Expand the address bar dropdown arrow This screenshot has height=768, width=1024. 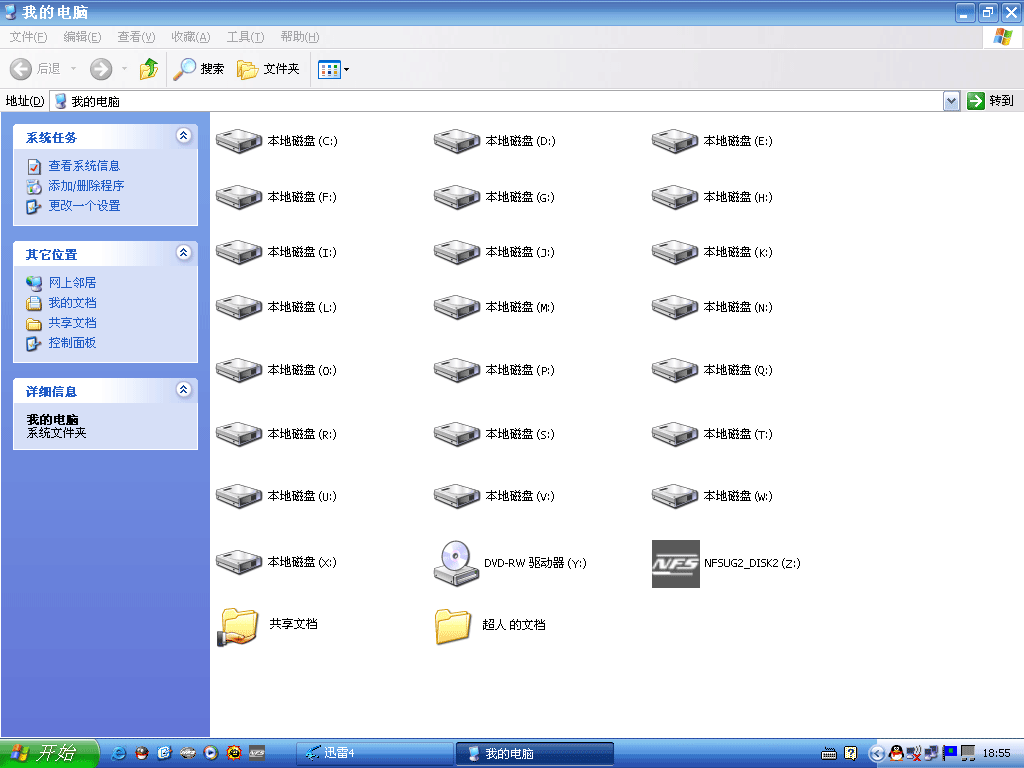[x=951, y=101]
